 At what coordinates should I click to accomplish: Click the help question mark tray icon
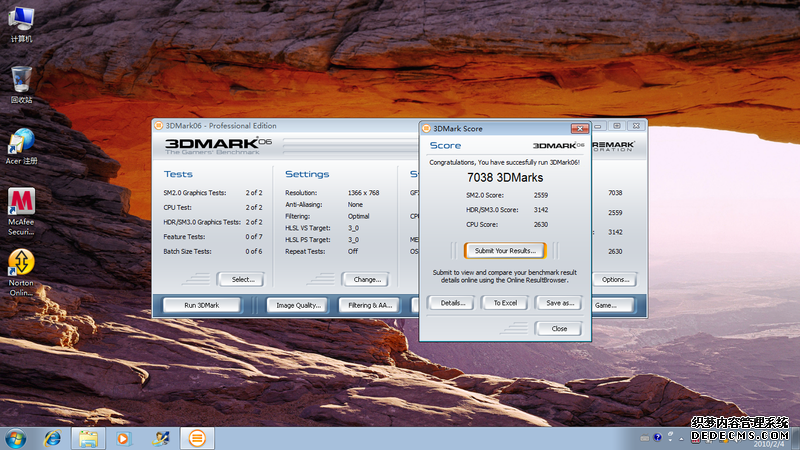click(x=658, y=437)
